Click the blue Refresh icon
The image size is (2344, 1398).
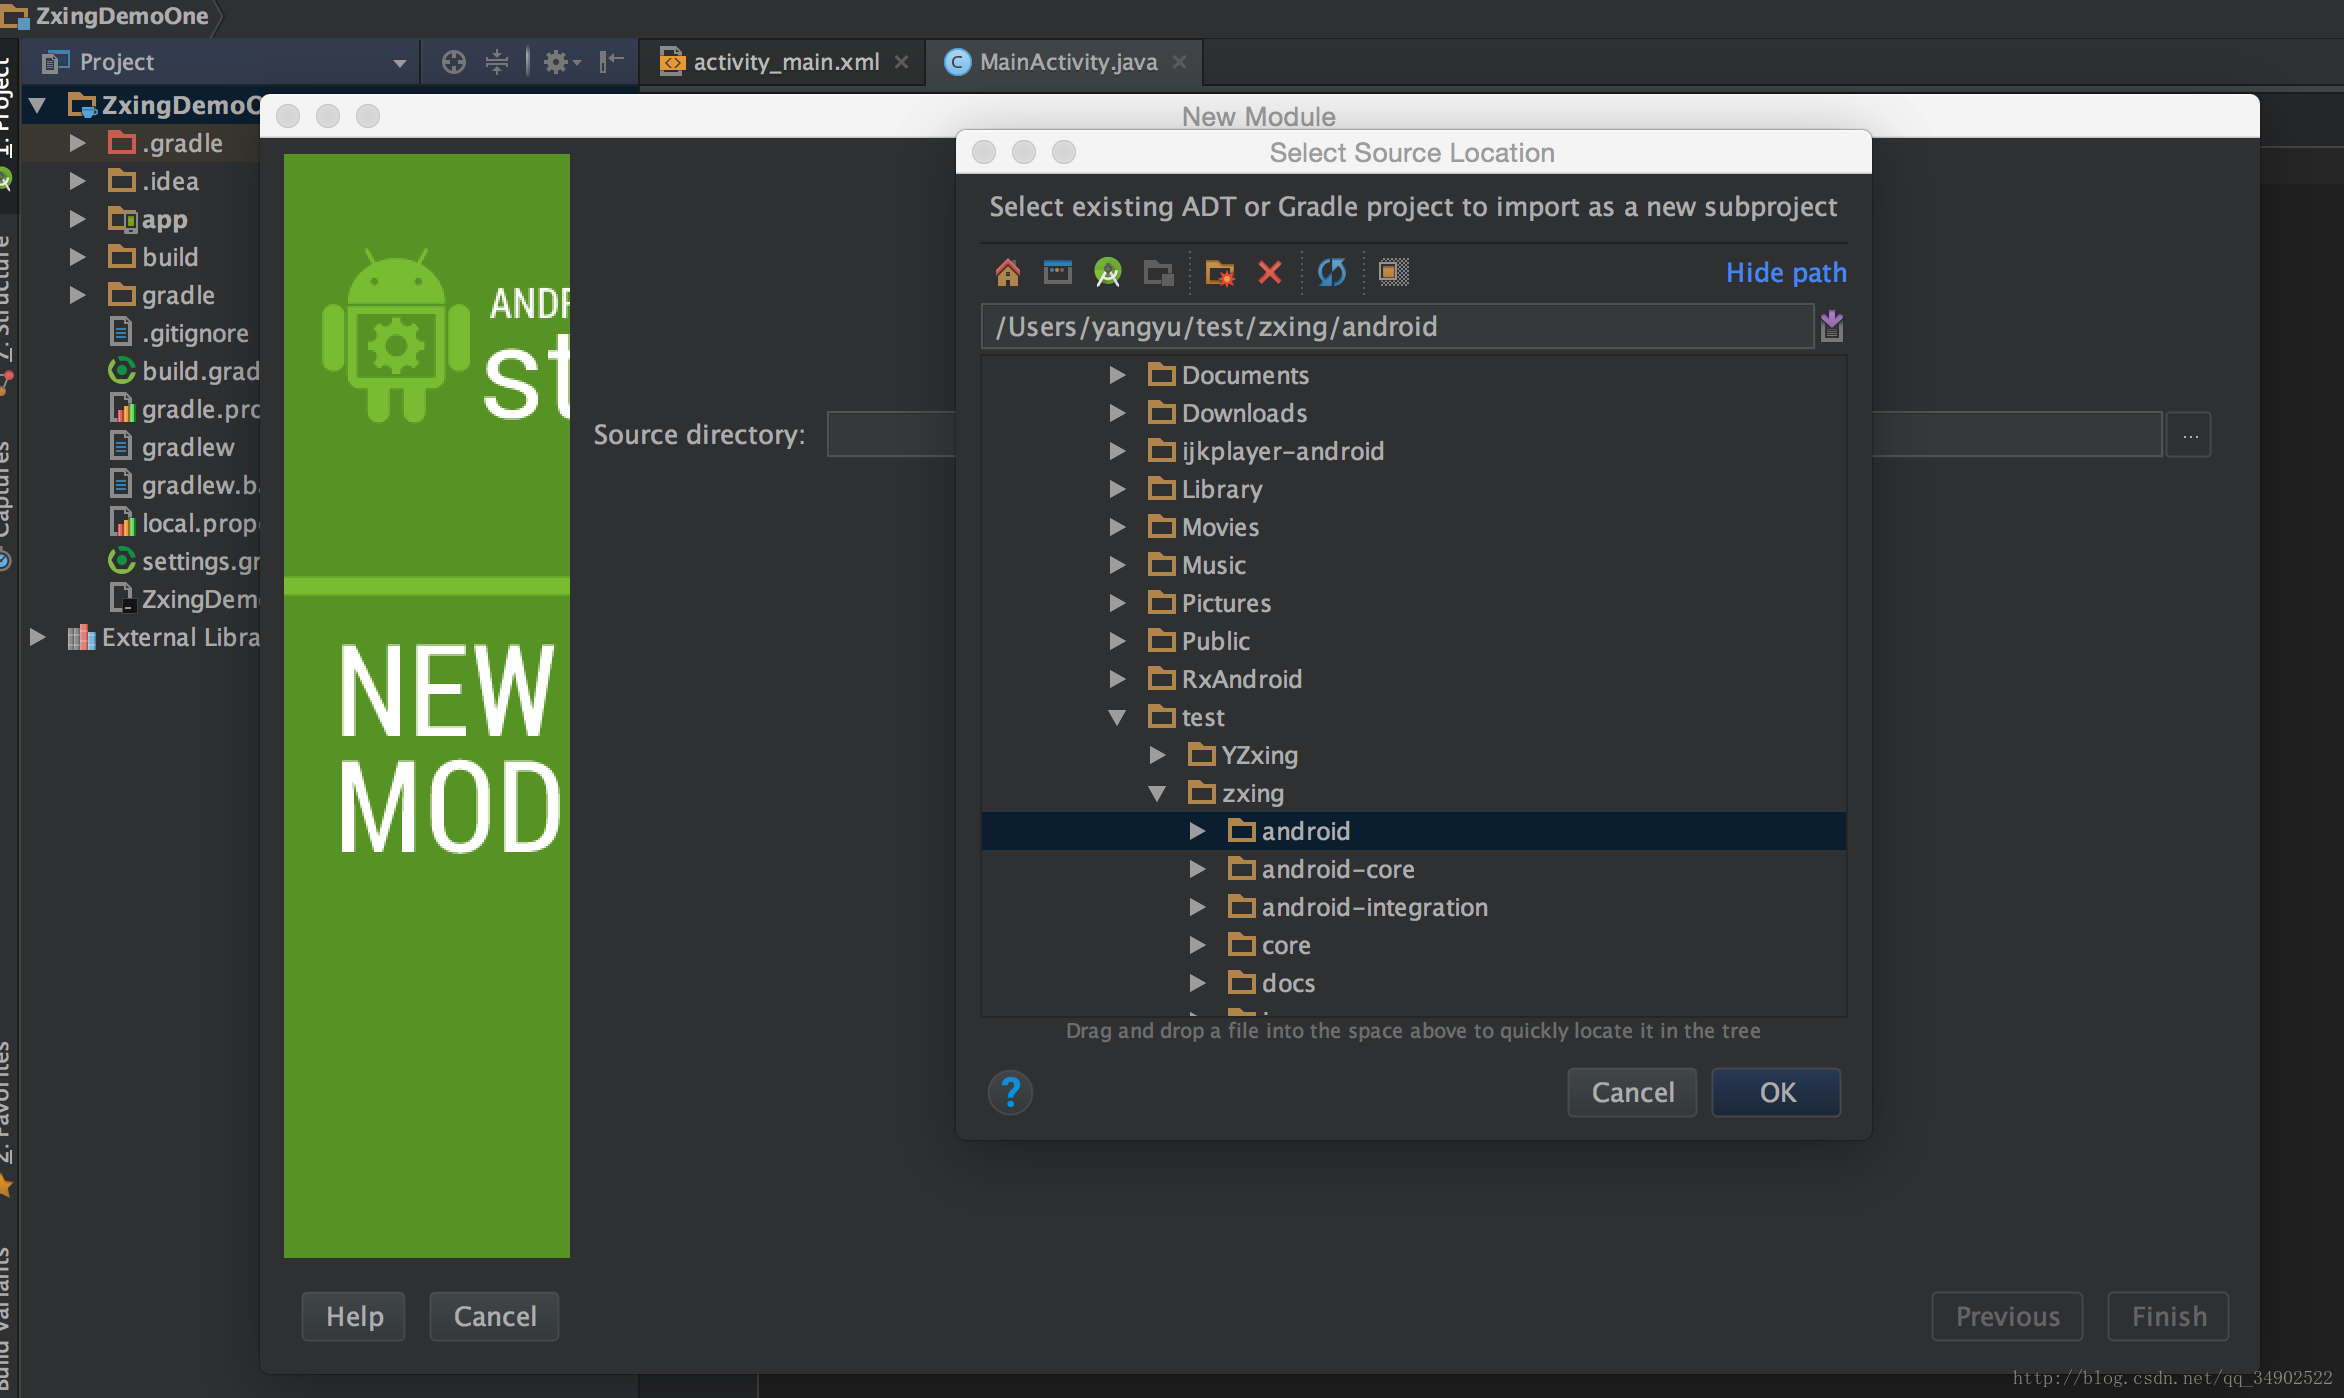click(x=1331, y=272)
